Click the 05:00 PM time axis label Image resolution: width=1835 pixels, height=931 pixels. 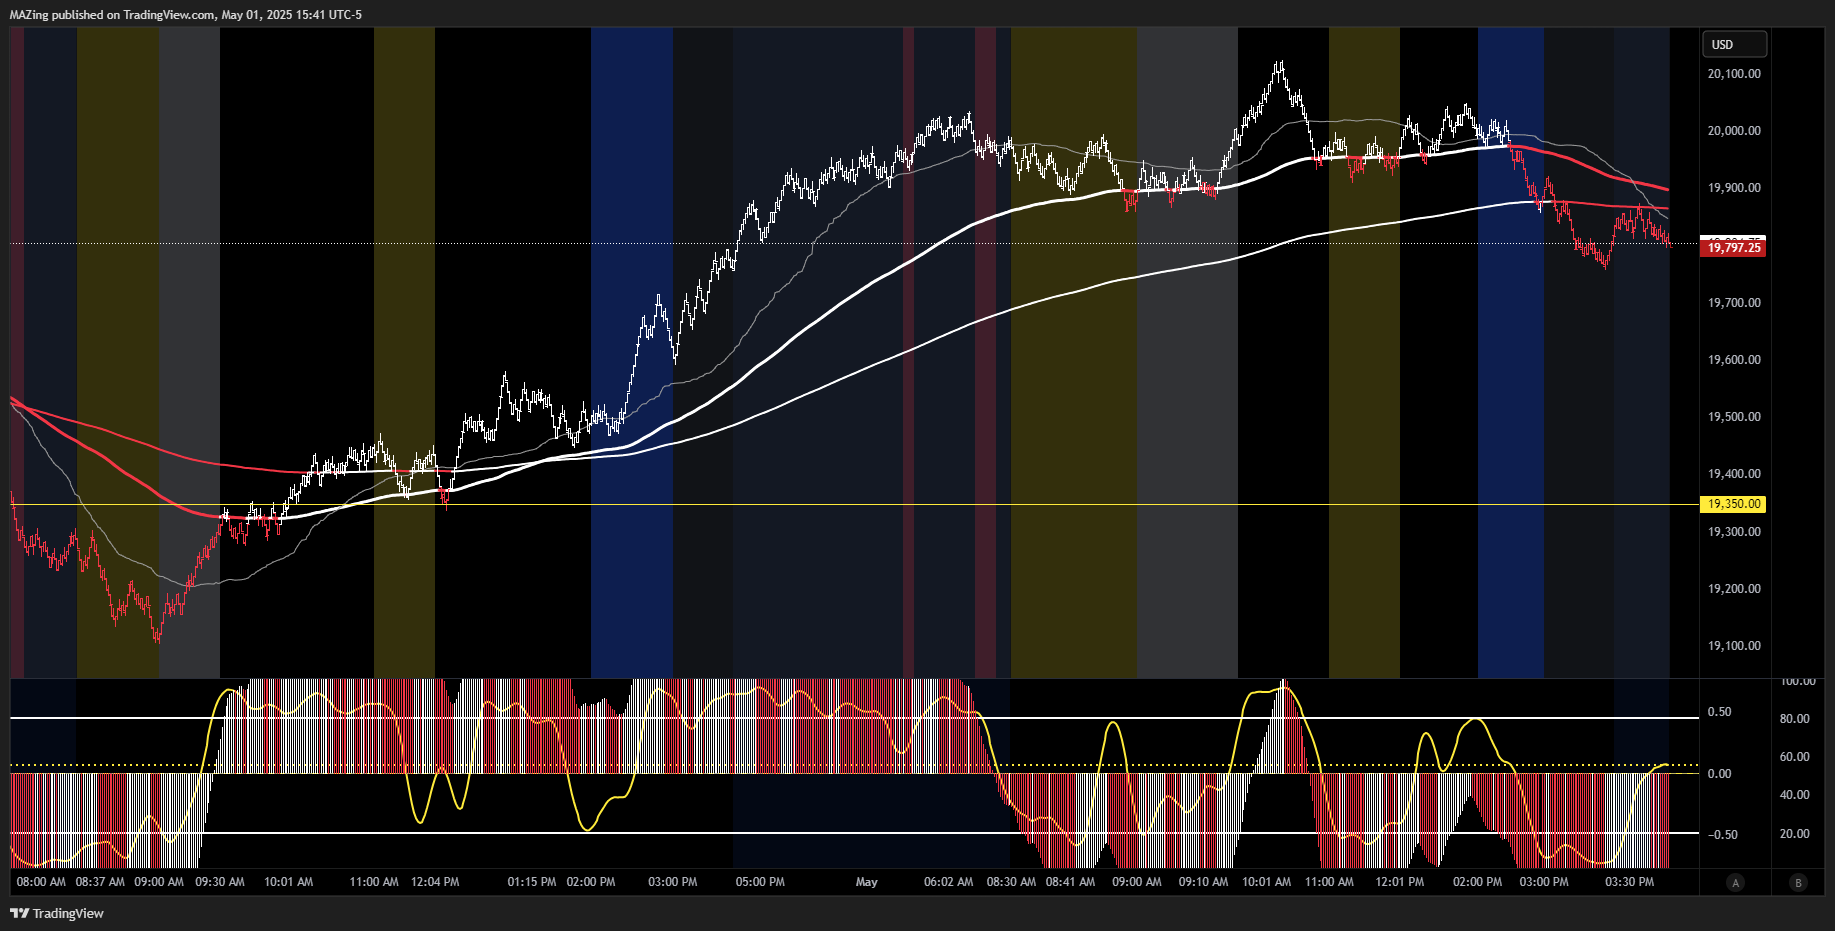(x=760, y=882)
